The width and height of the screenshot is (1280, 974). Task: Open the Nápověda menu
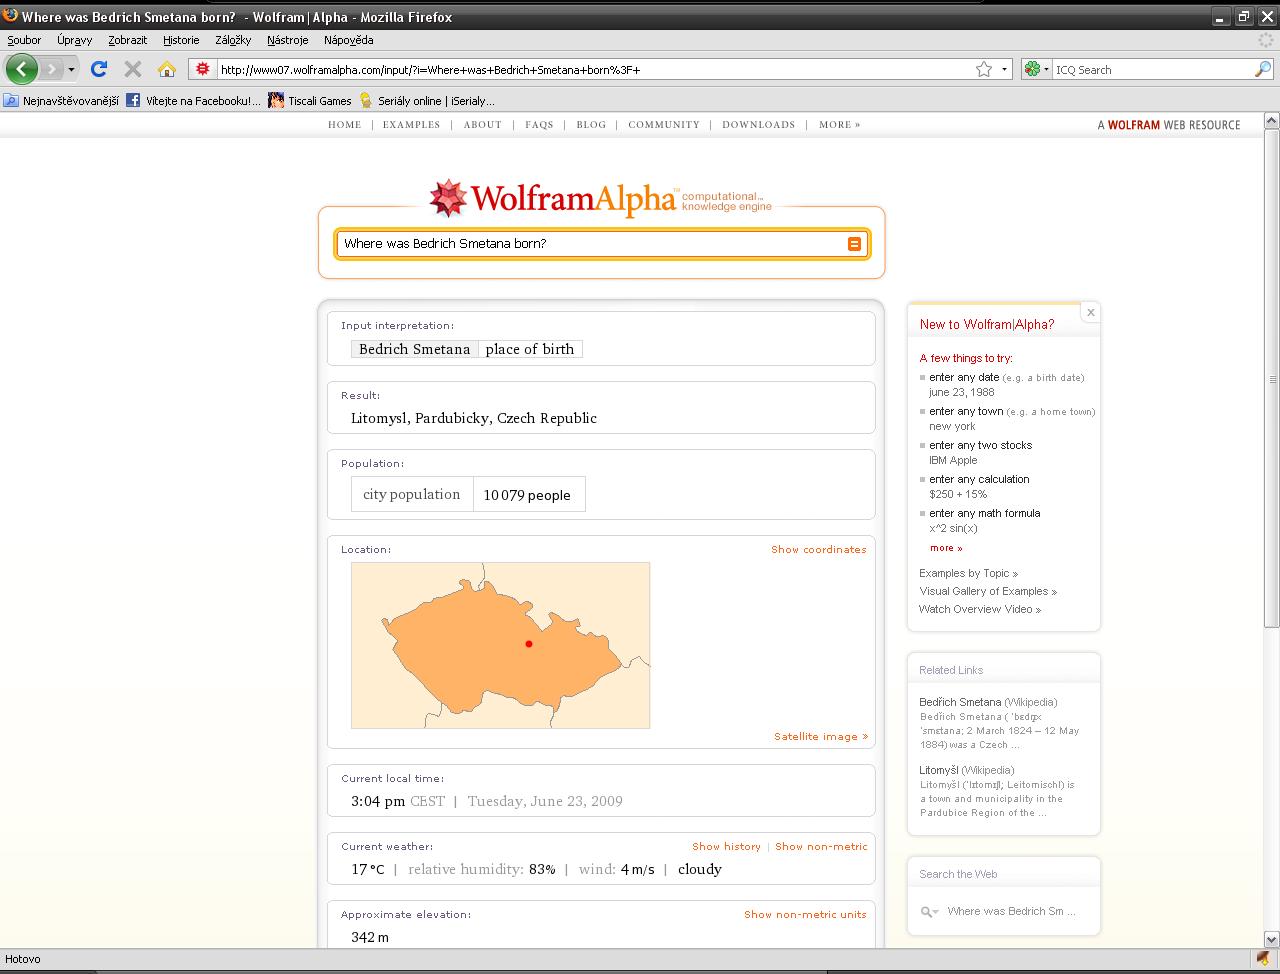(x=348, y=40)
